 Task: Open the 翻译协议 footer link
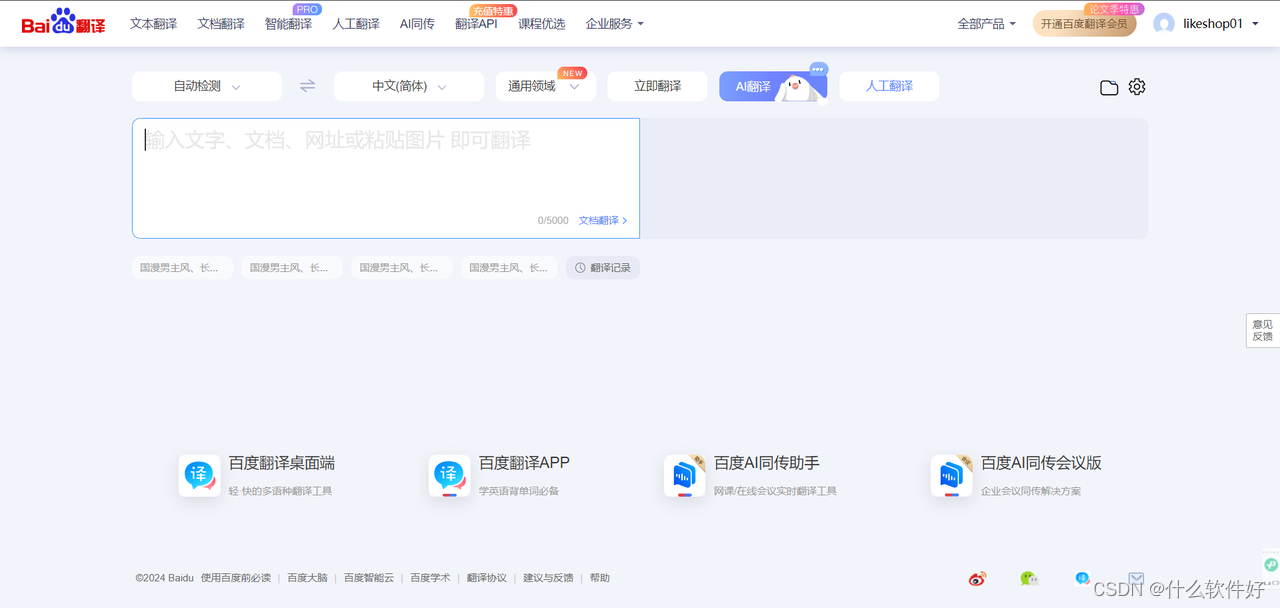[487, 578]
